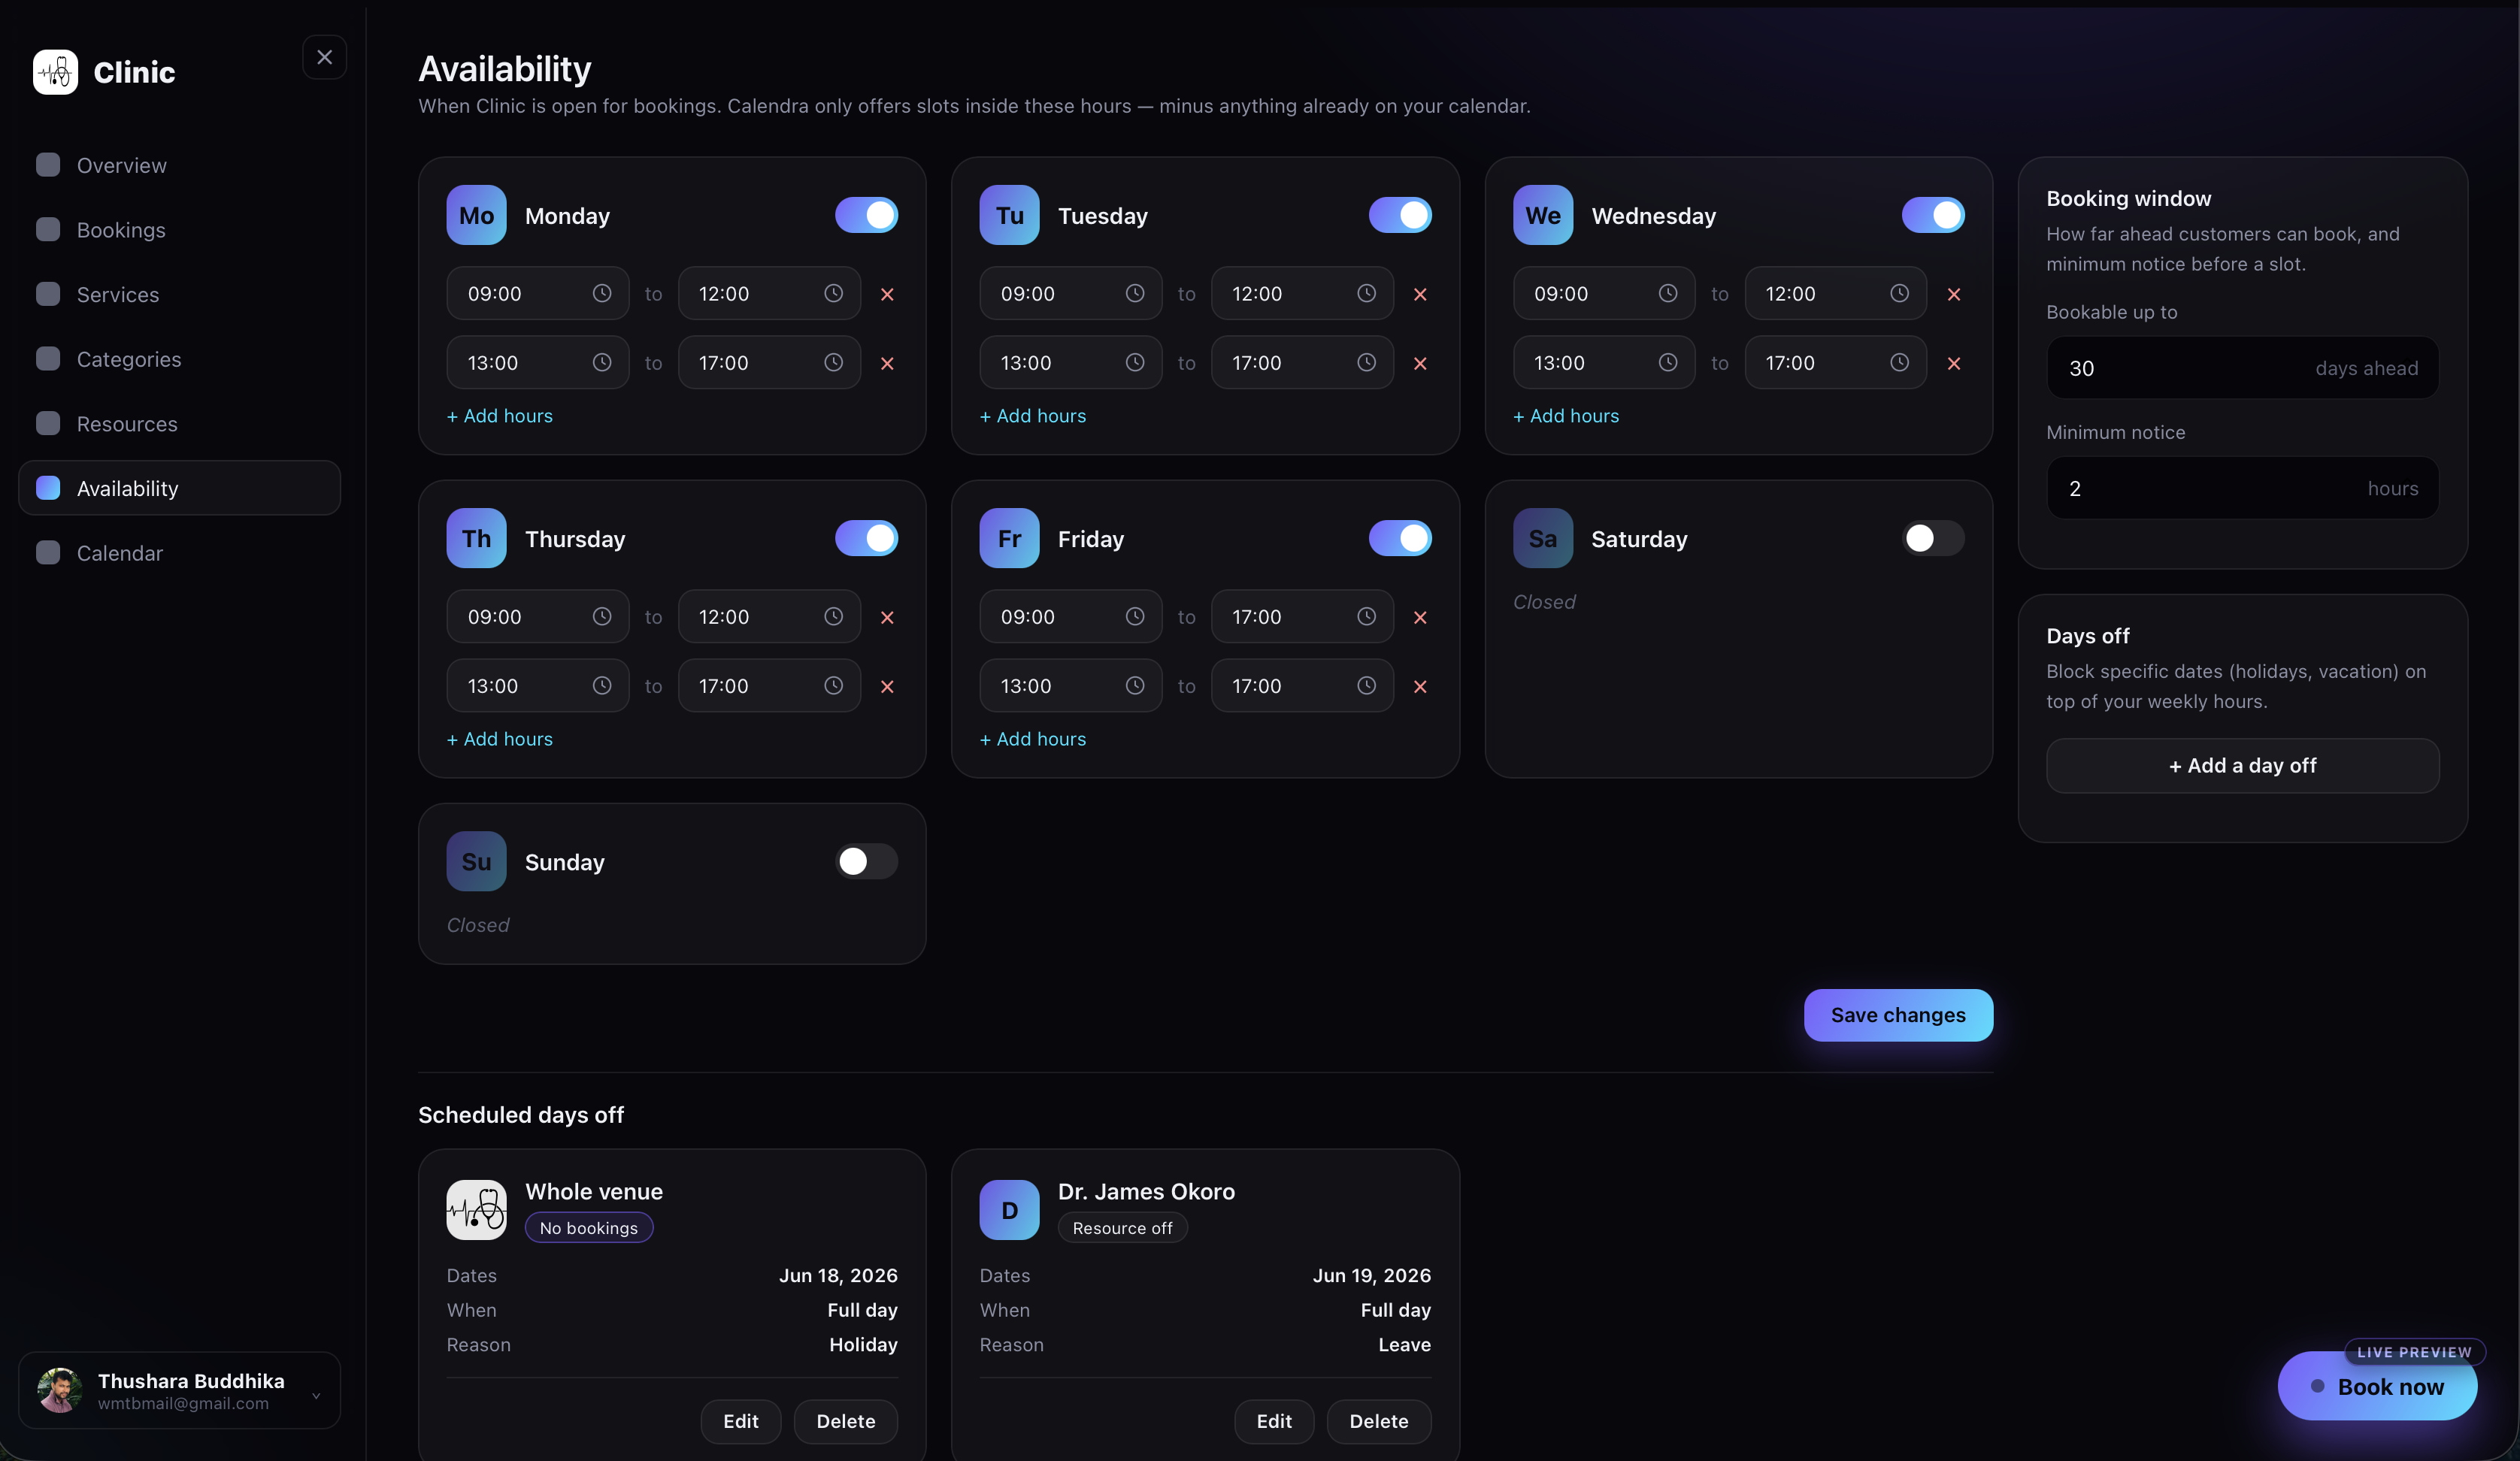
Task: Delete Thursday 13:00 to 17:00 slot
Action: coord(887,686)
